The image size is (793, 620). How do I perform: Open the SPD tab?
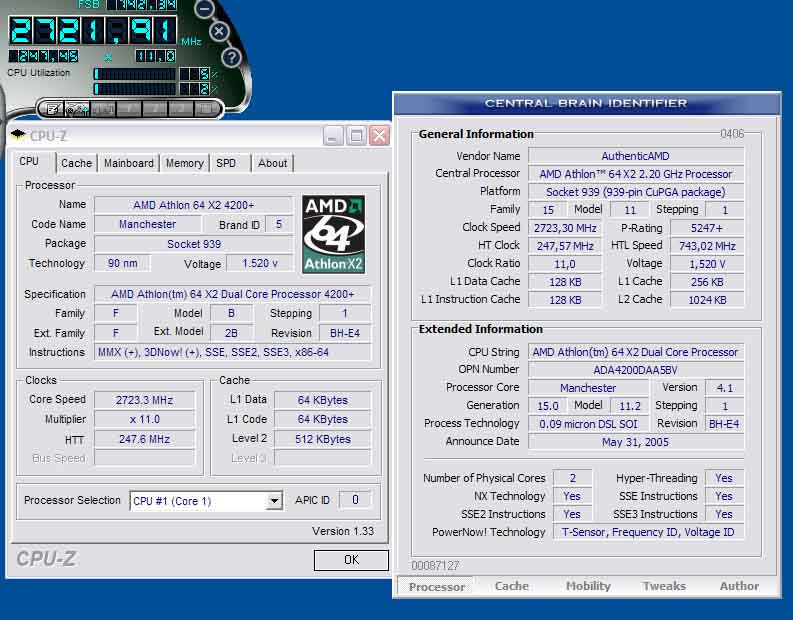point(226,163)
